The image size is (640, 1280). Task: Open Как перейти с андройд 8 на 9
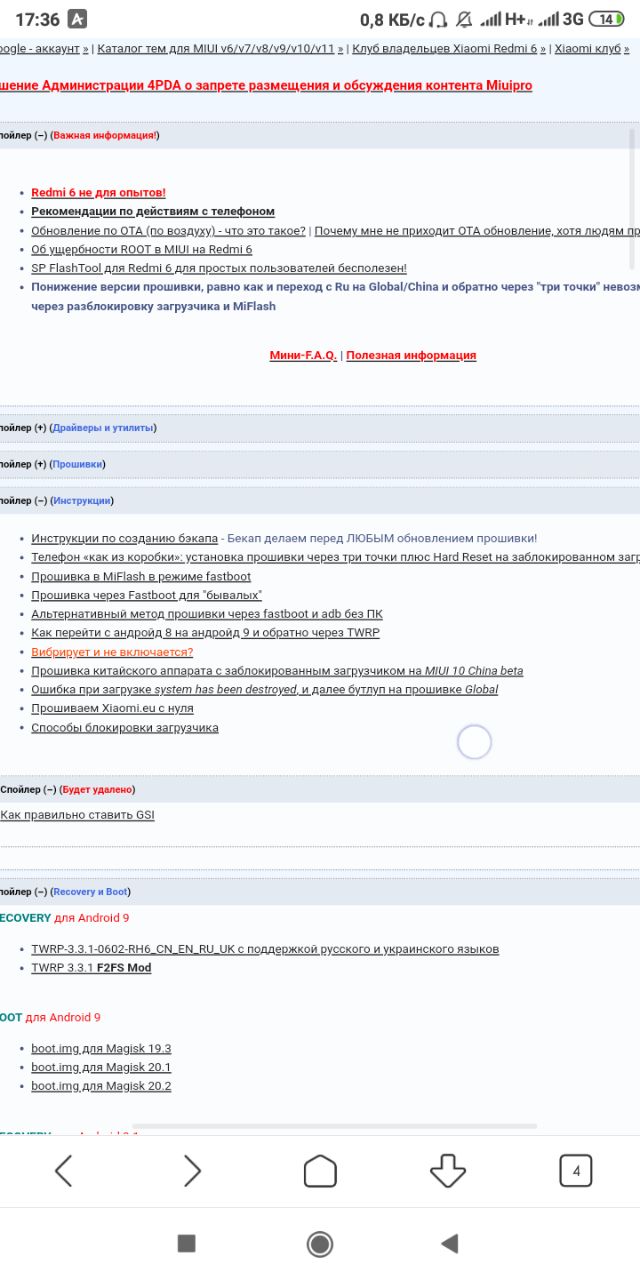pyautogui.click(x=205, y=633)
